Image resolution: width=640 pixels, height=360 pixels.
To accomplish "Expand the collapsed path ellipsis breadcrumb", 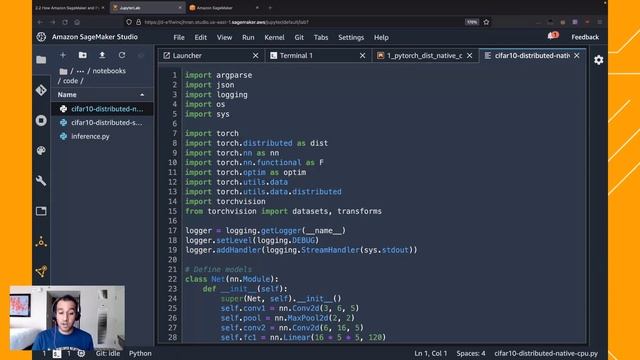I will coord(80,71).
